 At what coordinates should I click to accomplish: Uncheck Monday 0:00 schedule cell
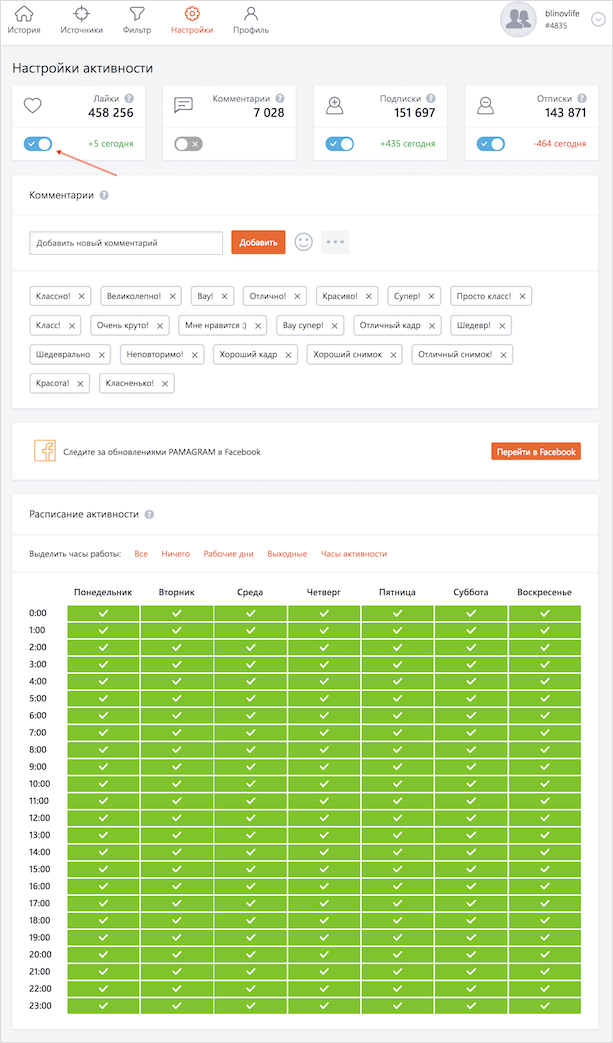tap(103, 612)
